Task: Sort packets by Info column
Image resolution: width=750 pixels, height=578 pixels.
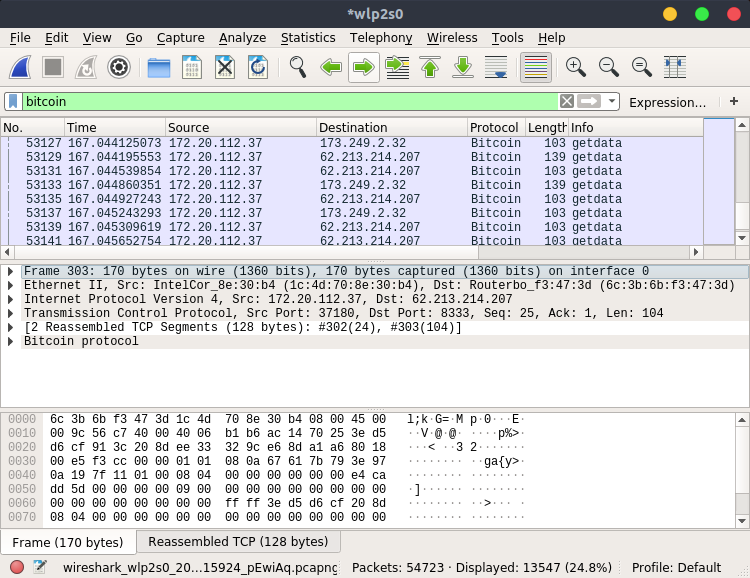Action: 636,128
